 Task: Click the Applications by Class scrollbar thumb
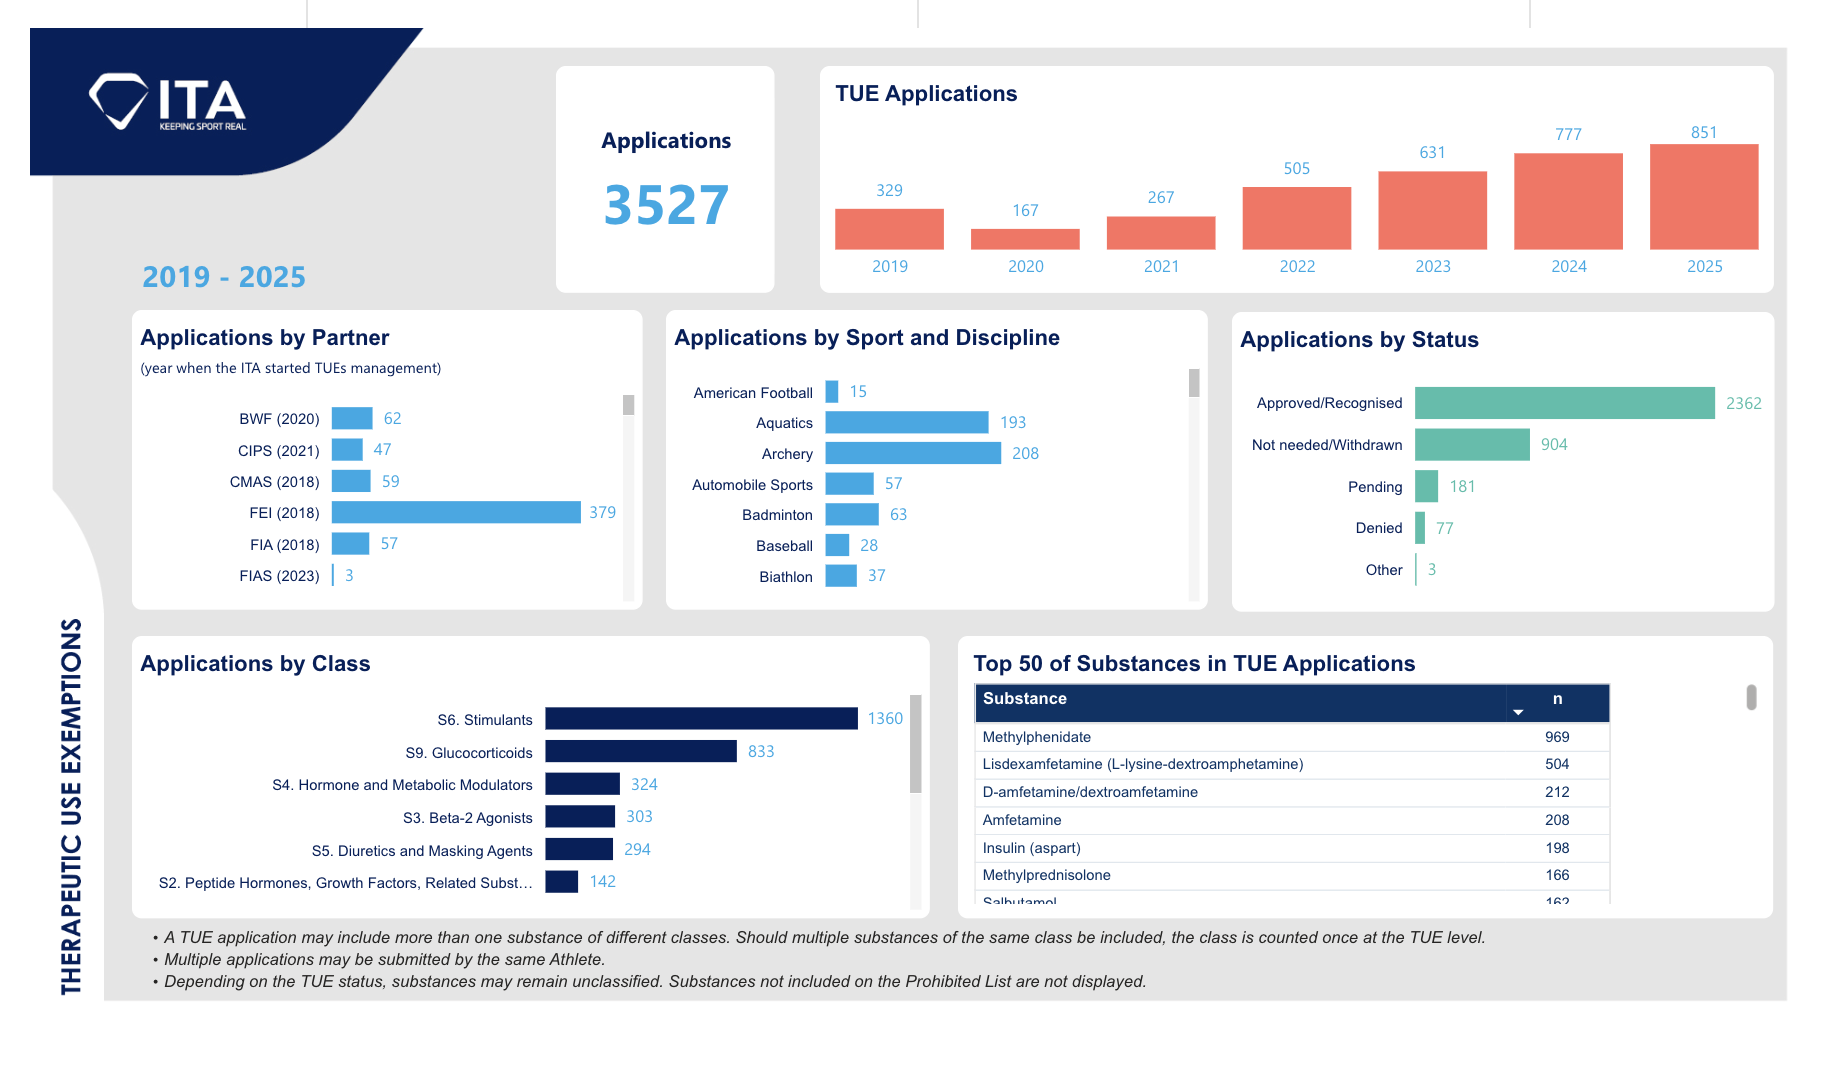click(x=915, y=744)
